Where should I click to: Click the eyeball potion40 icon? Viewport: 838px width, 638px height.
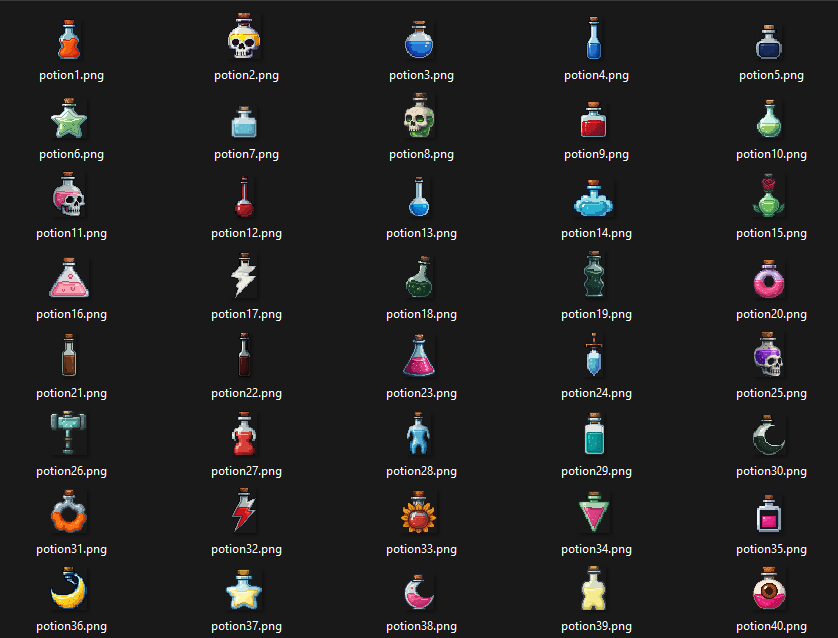point(769,588)
